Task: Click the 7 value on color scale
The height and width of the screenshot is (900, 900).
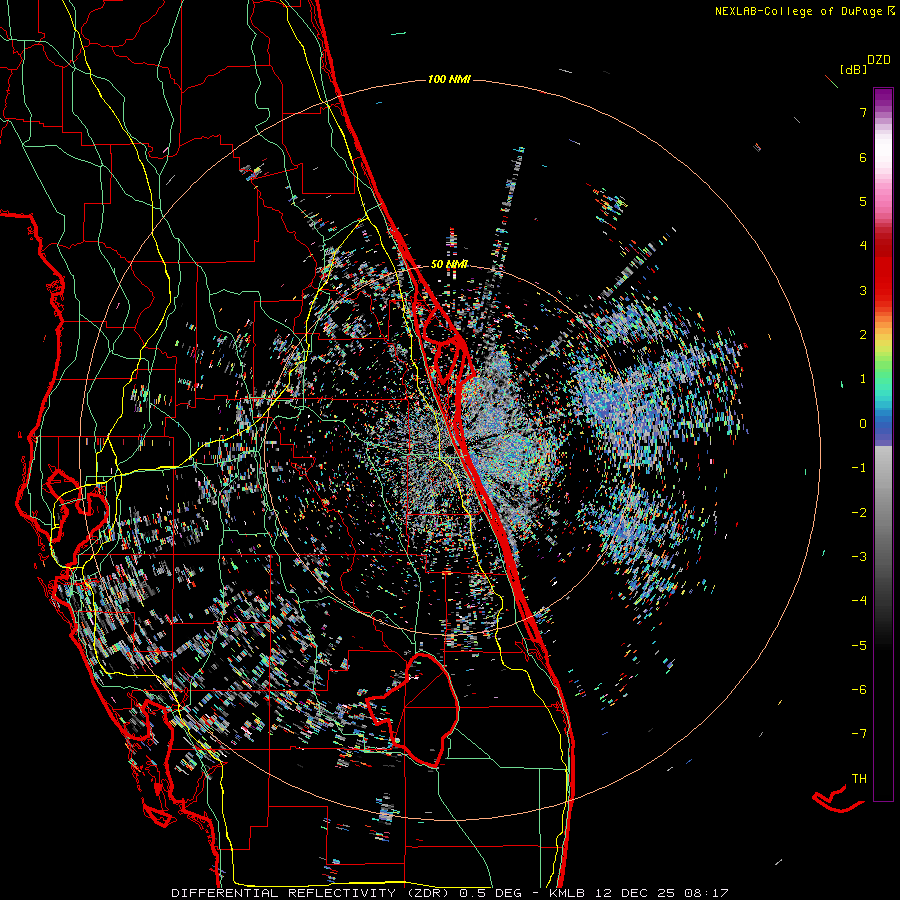Action: [863, 112]
